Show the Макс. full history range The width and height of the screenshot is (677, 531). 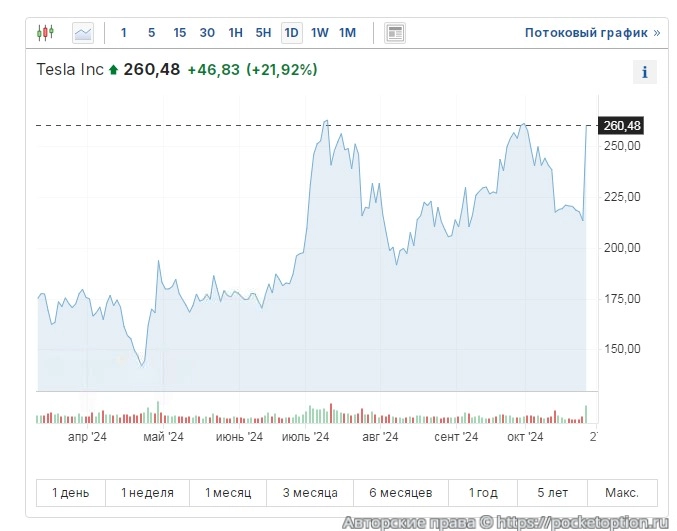(622, 493)
